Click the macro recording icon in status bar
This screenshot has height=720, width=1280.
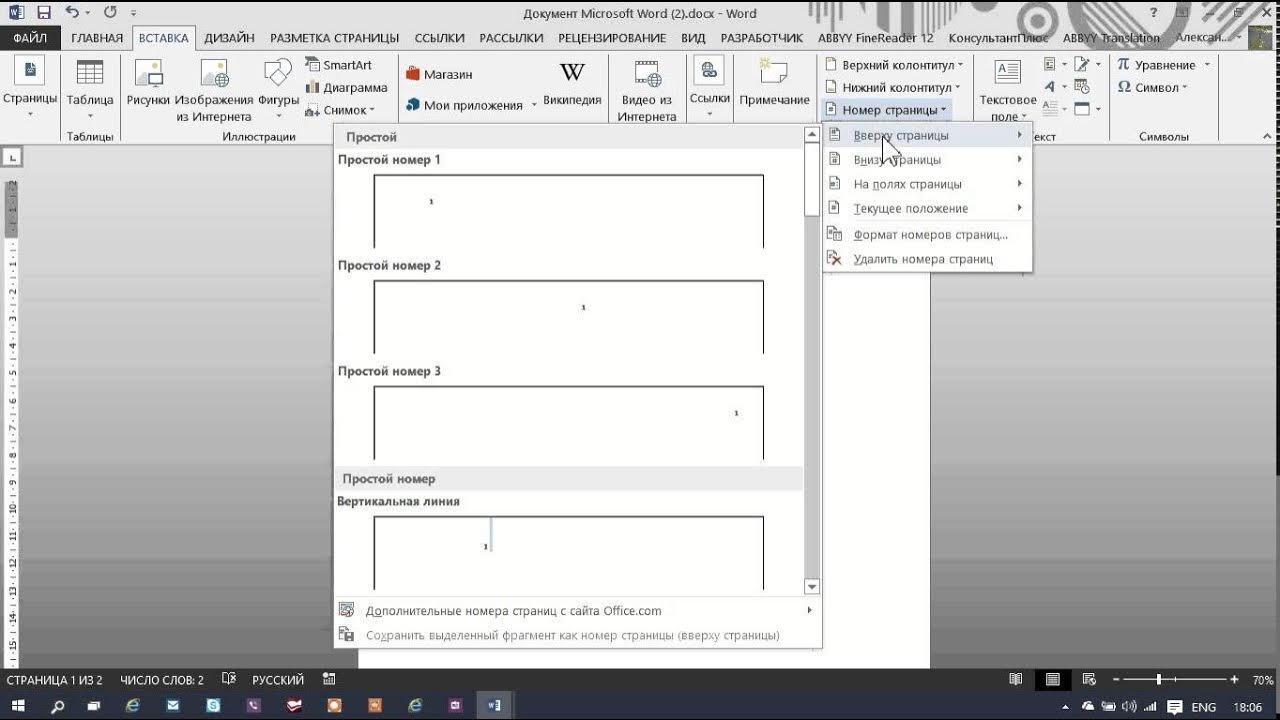click(329, 679)
